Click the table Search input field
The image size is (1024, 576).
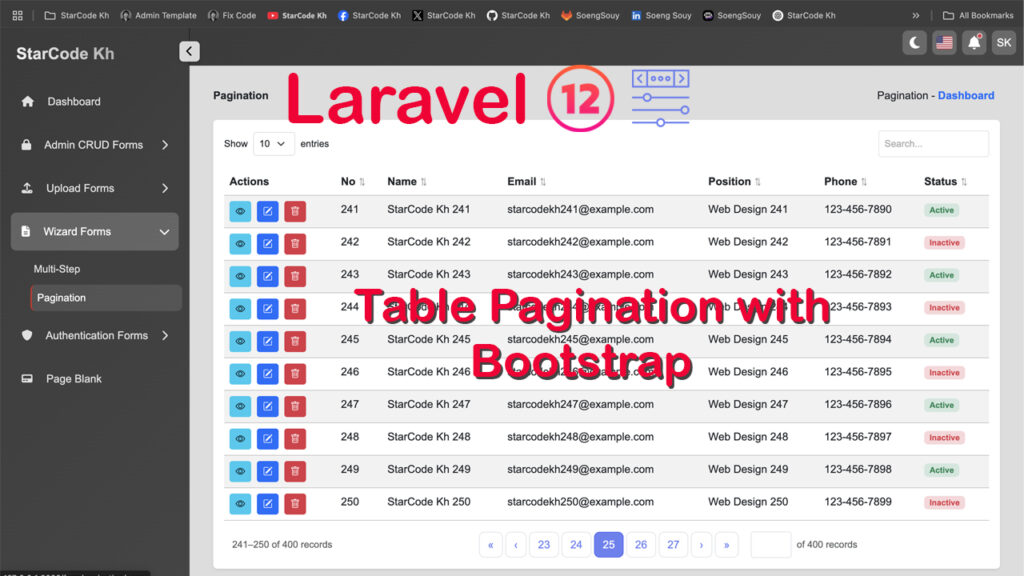pos(933,144)
